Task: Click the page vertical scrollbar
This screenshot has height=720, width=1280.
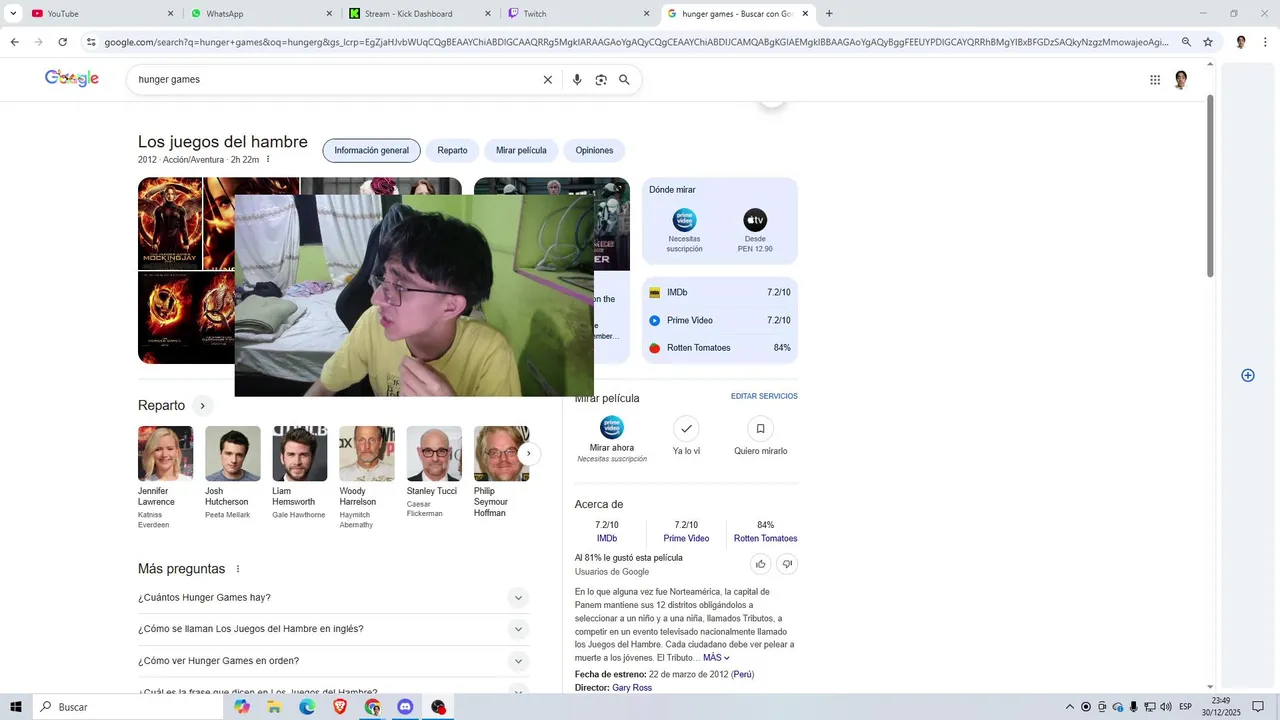Action: pos(1210,186)
